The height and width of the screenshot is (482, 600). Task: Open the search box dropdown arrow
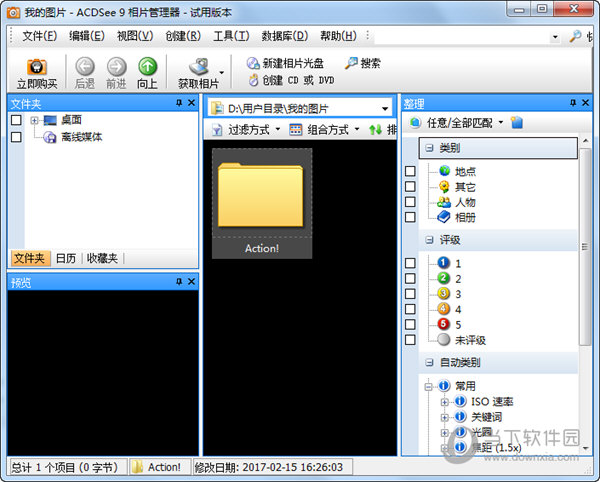pos(555,37)
